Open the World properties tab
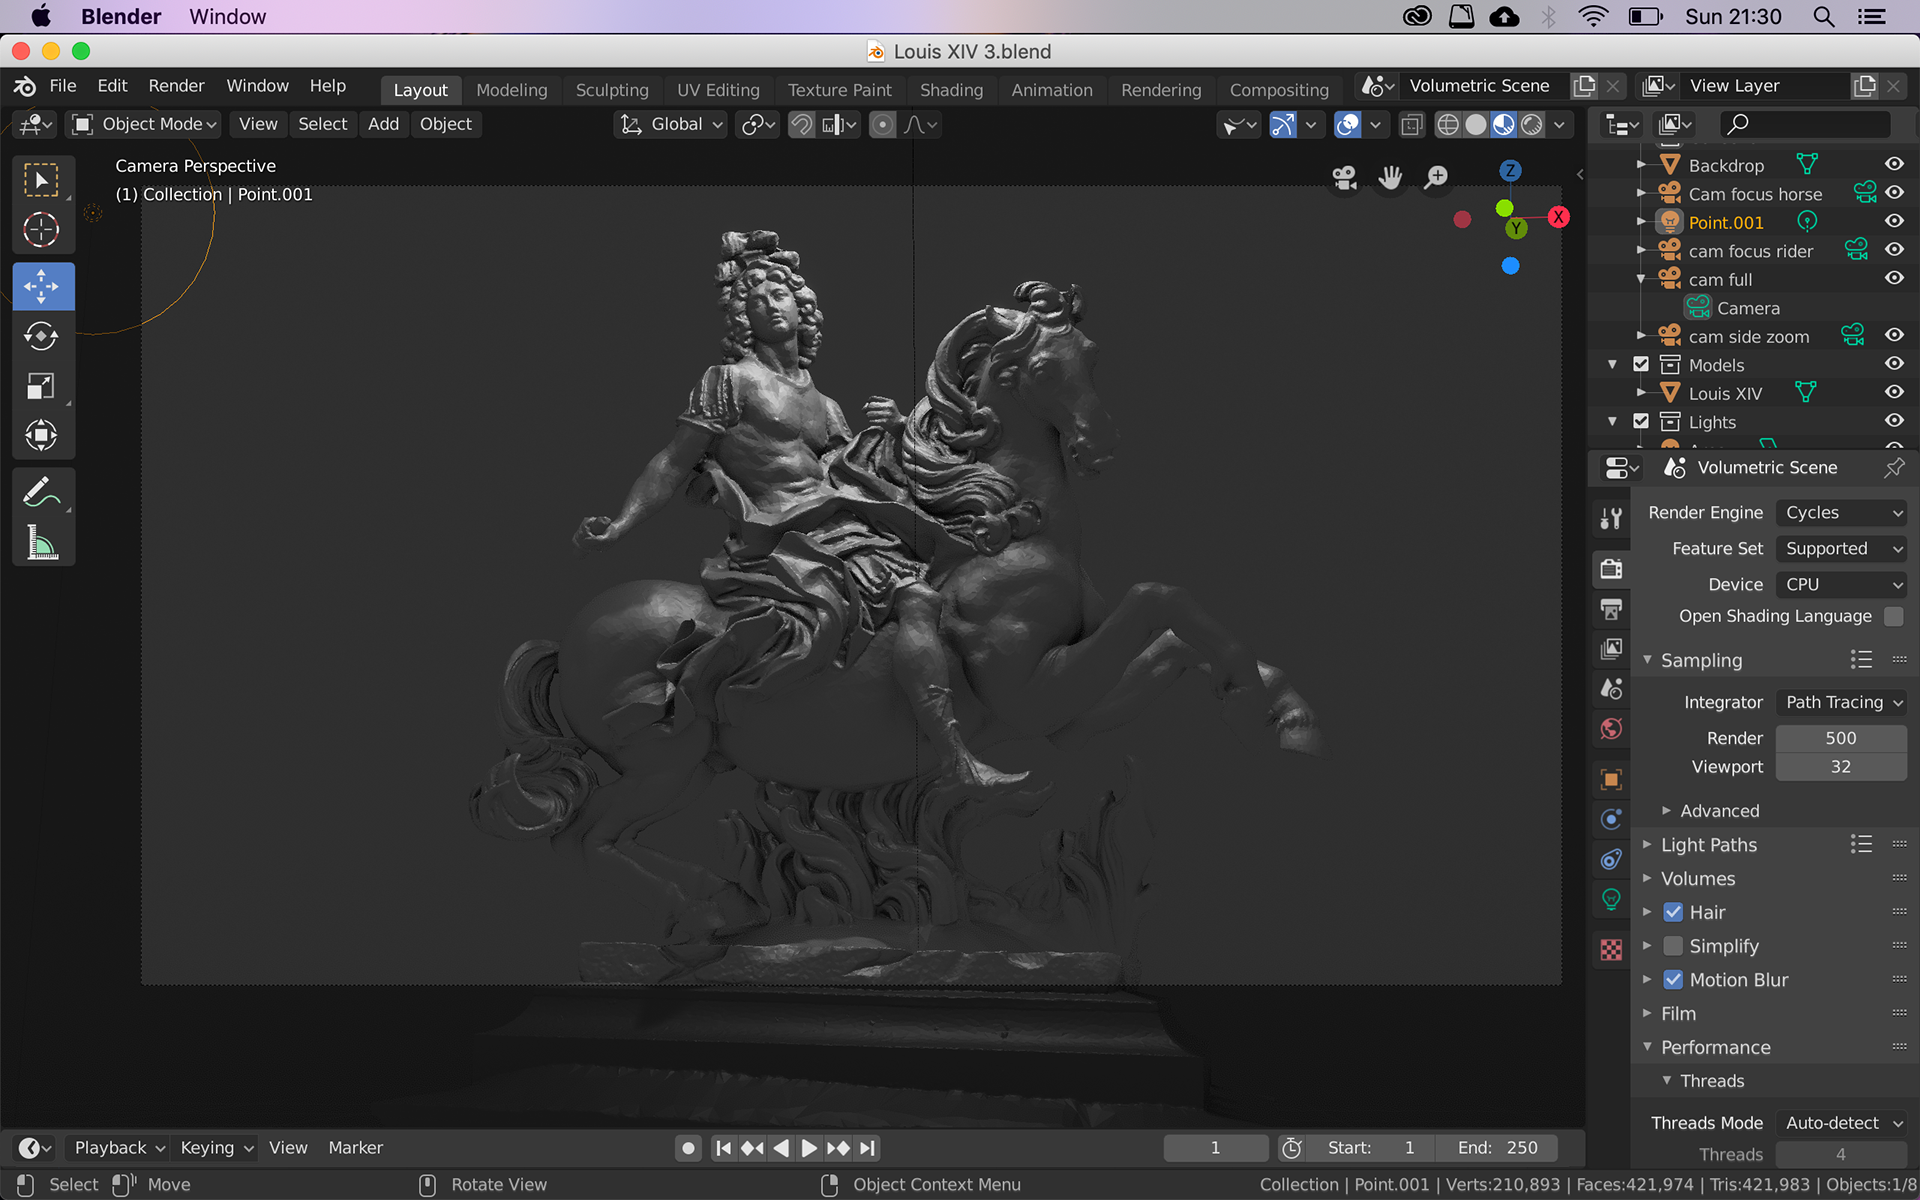Screen dimensions: 1920x1200 1611,728
